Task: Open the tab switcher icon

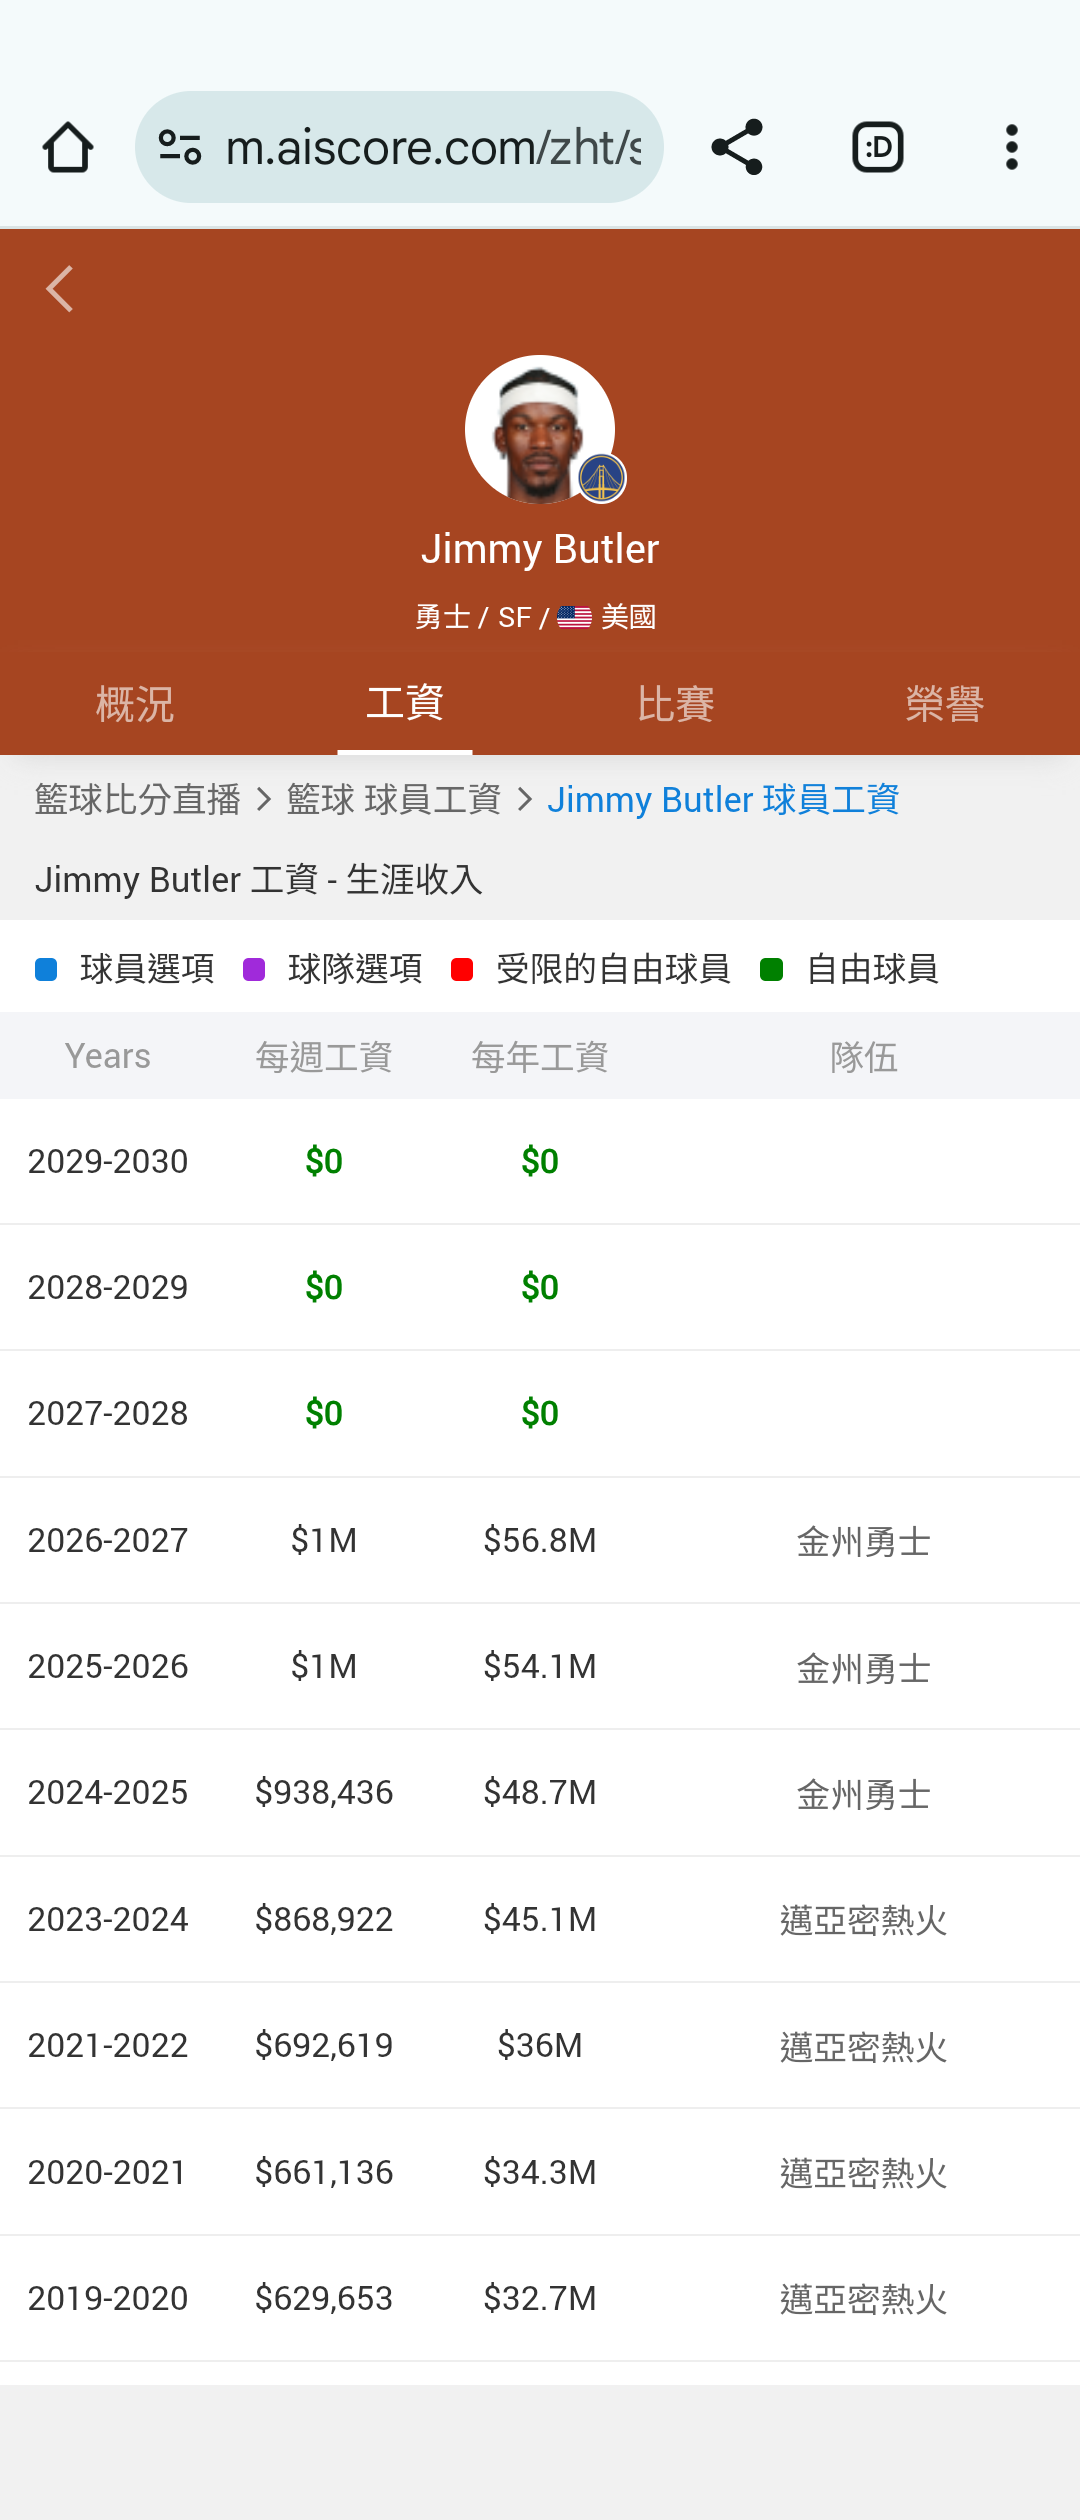Action: tap(878, 148)
